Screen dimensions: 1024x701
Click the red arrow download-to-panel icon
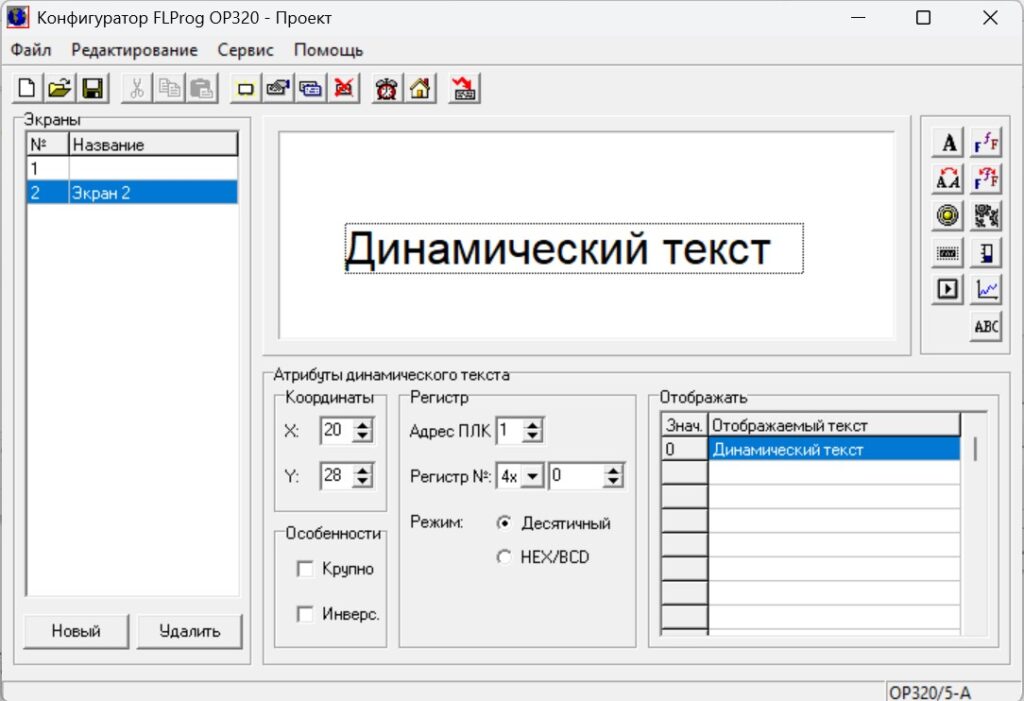464,89
